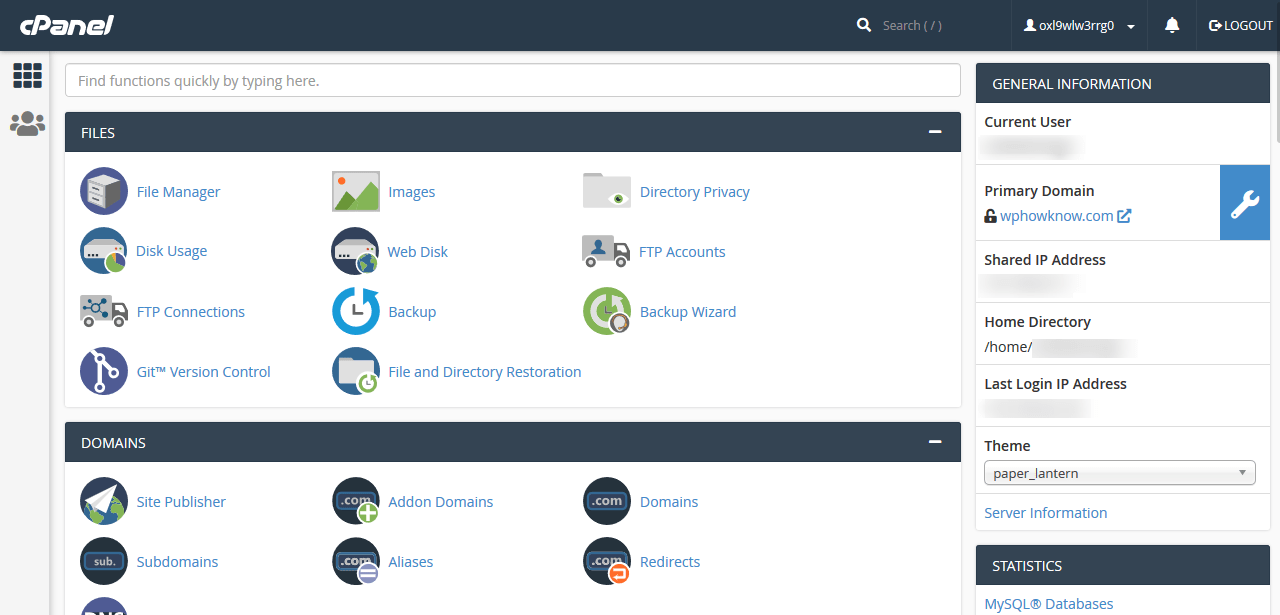The image size is (1280, 615).
Task: Open the Backup link
Action: [x=412, y=312]
